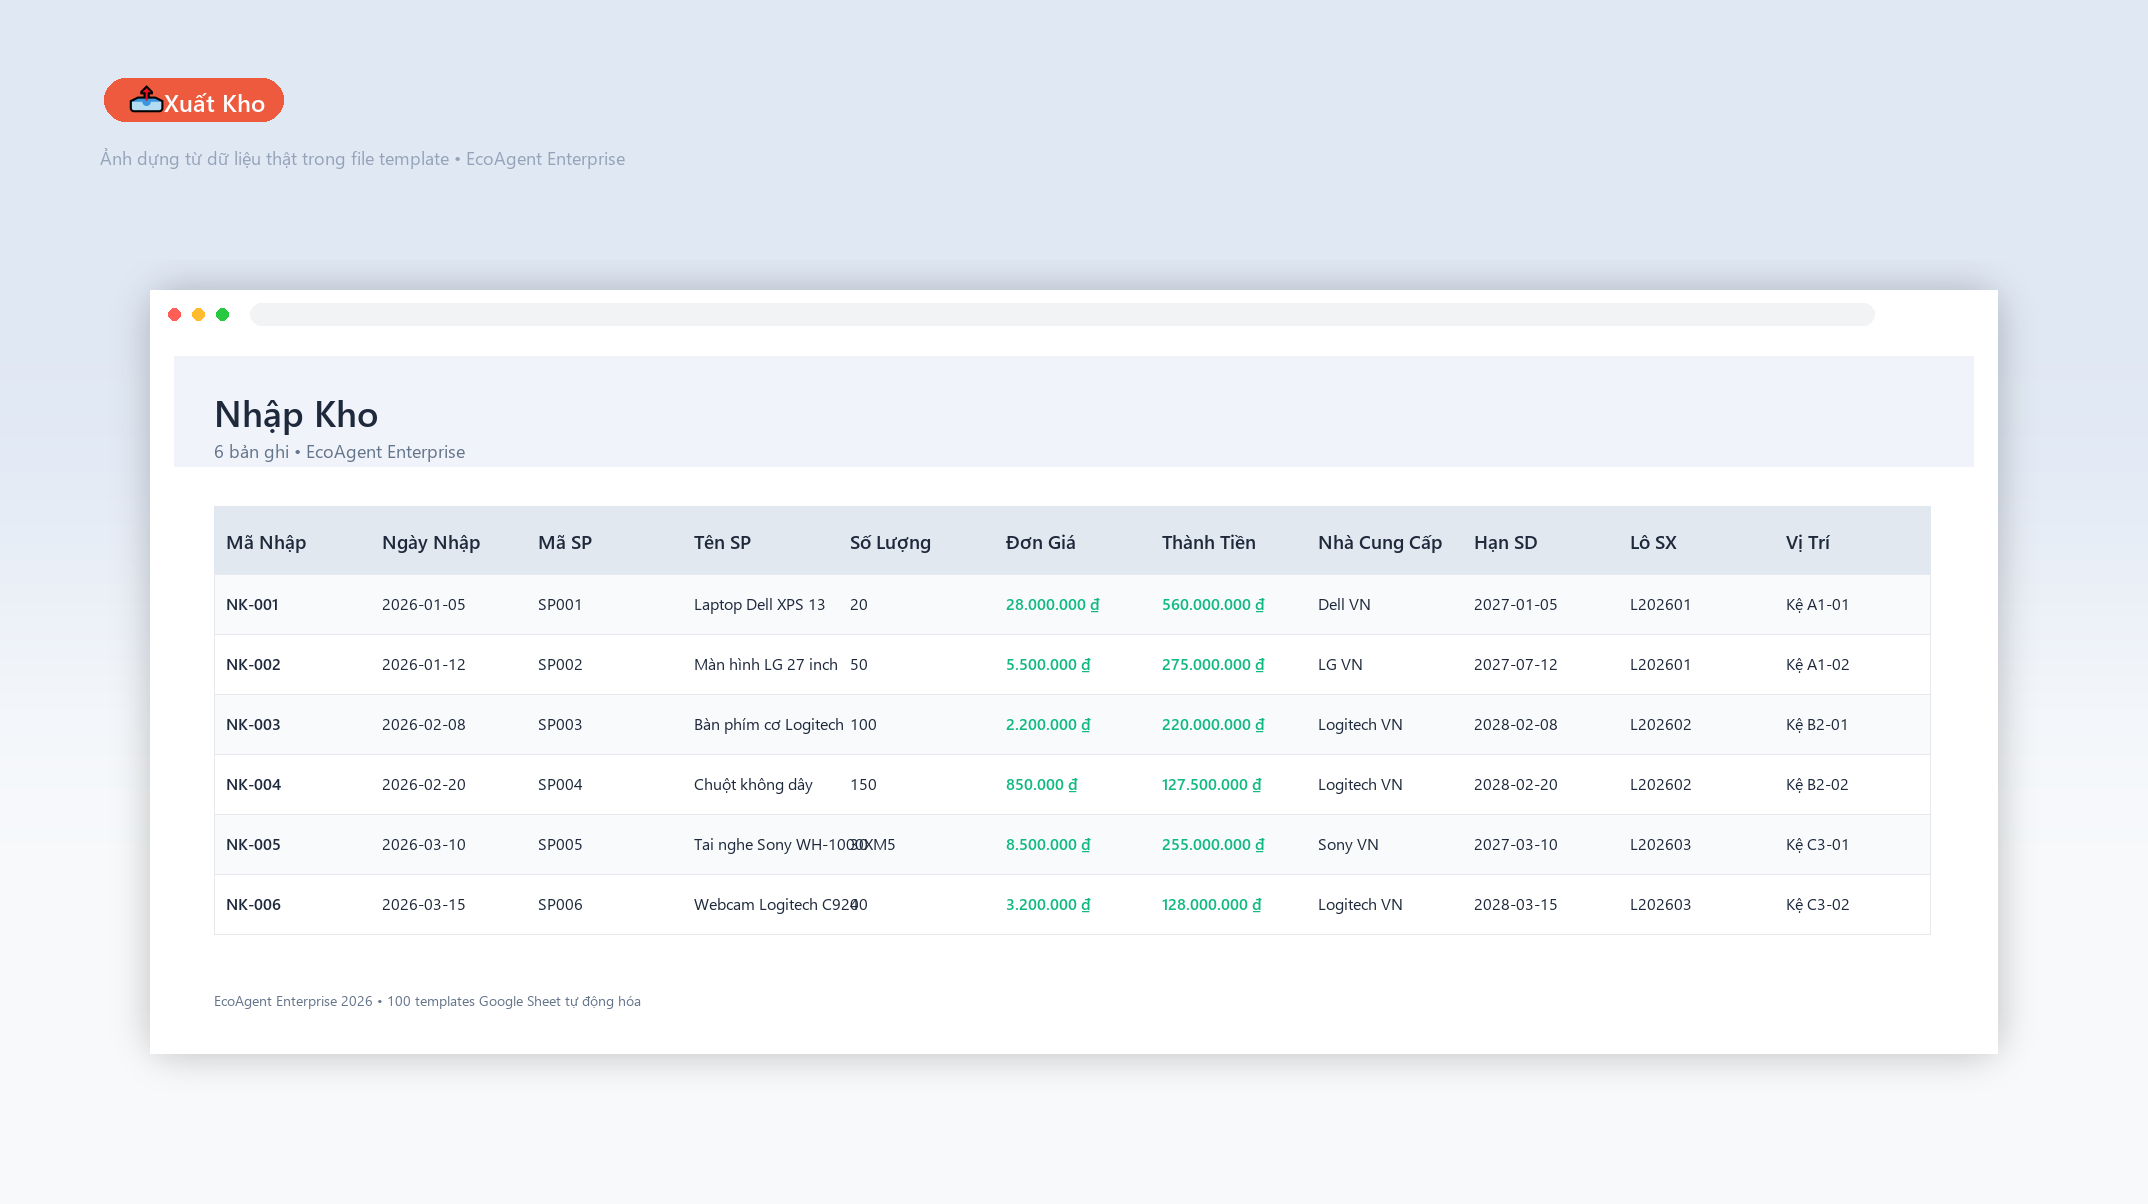The width and height of the screenshot is (2148, 1204).
Task: Click product code SP006
Action: 560,904
